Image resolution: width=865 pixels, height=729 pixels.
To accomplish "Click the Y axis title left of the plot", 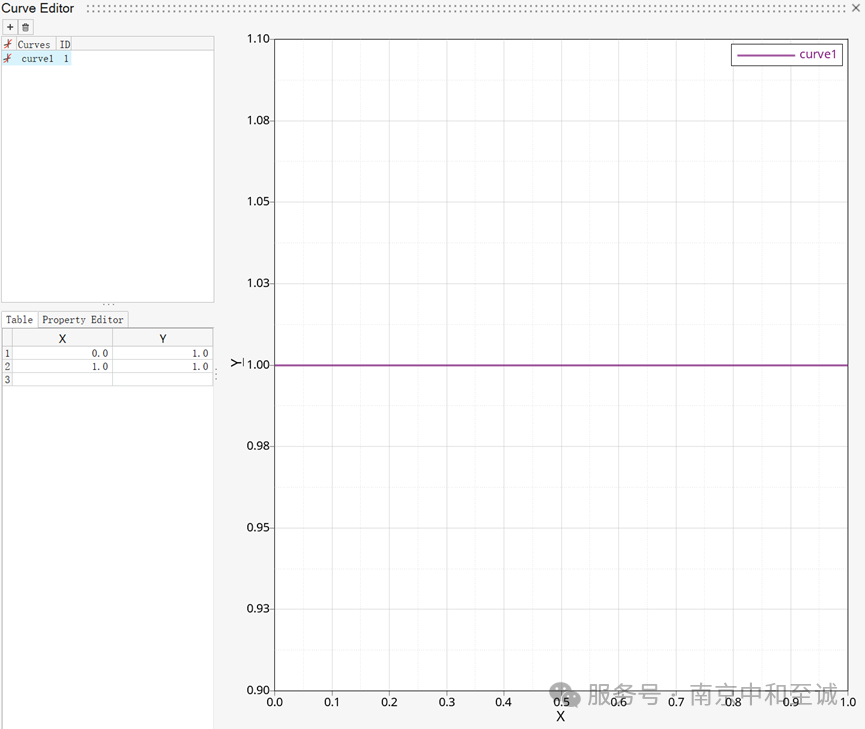I will pos(237,363).
